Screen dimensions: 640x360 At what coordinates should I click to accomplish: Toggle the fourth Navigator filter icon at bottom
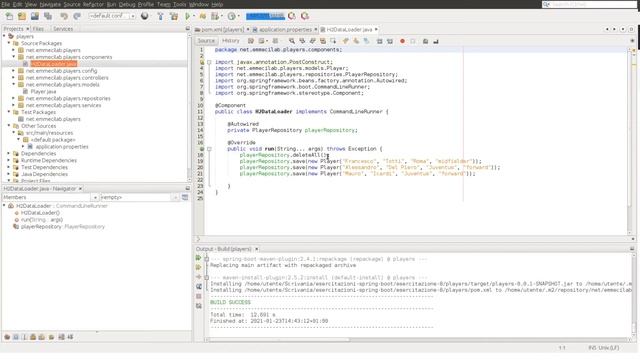(x=33, y=337)
